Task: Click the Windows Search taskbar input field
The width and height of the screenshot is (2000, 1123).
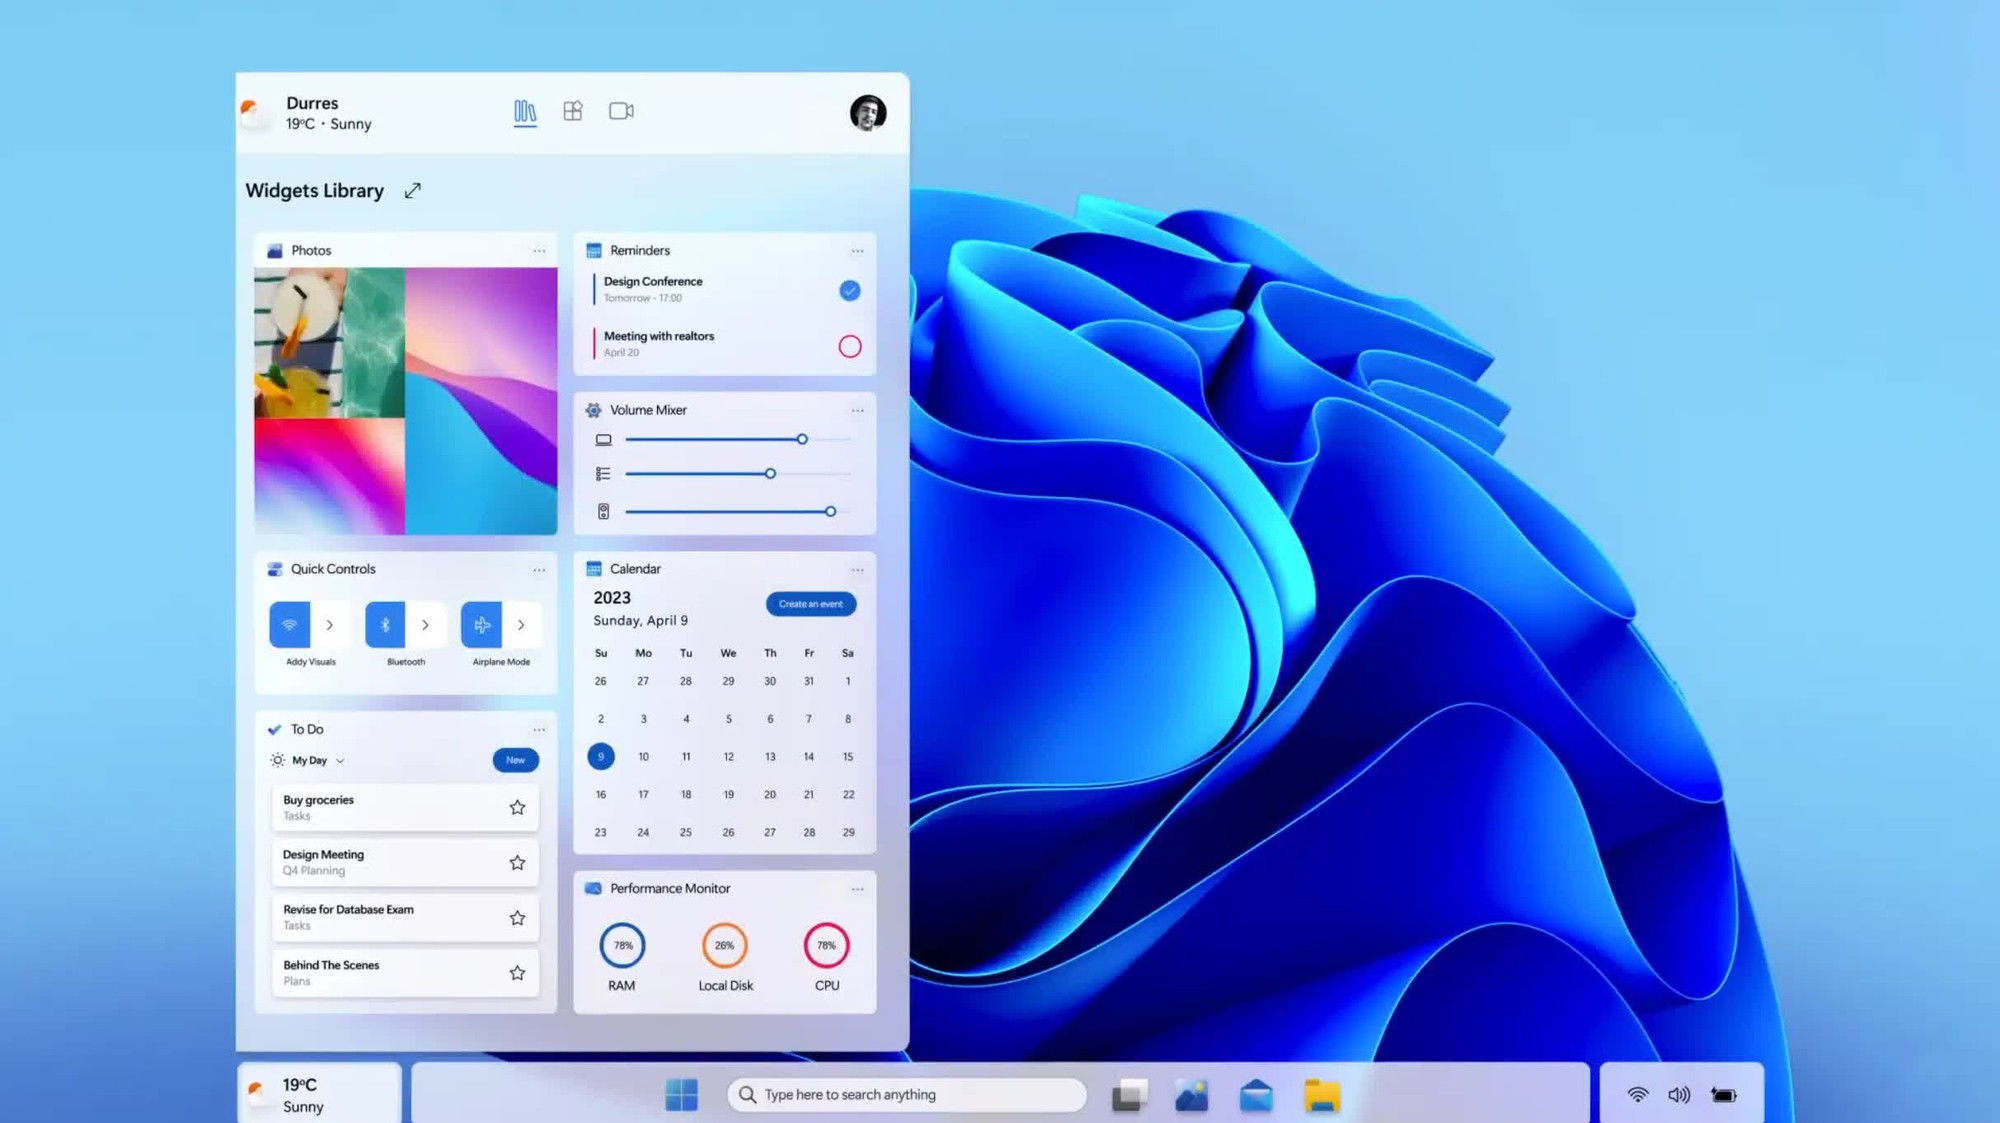Action: 907,1094
